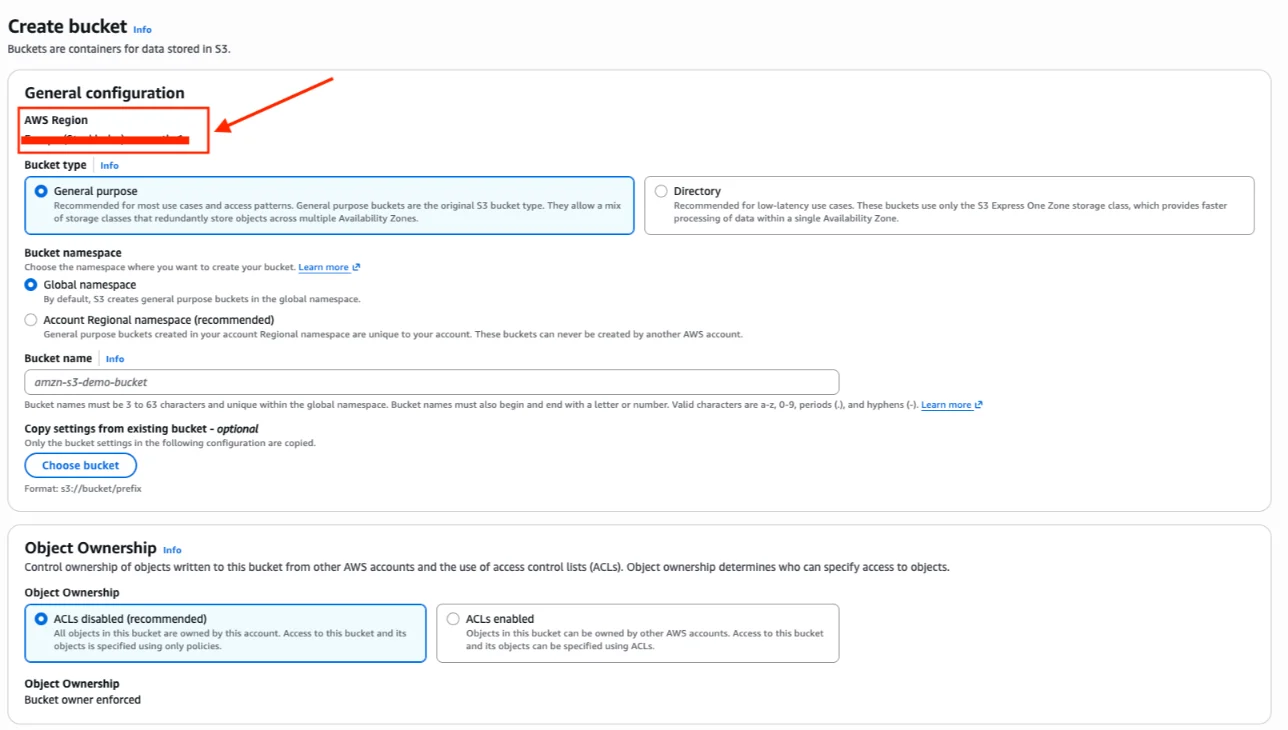1288x730 pixels.
Task: Click 'Buckets are containers for data stored in S3' text
Action: click(x=119, y=48)
